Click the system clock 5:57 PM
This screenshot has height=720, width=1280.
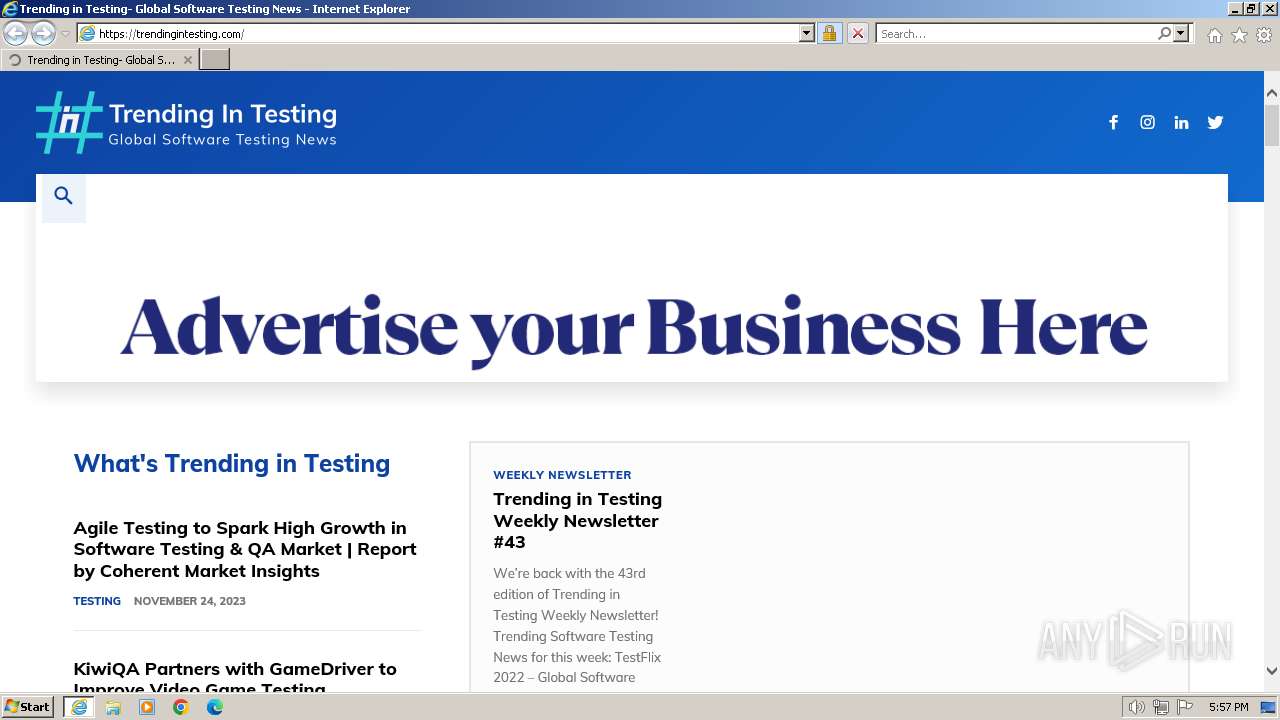pos(1228,707)
